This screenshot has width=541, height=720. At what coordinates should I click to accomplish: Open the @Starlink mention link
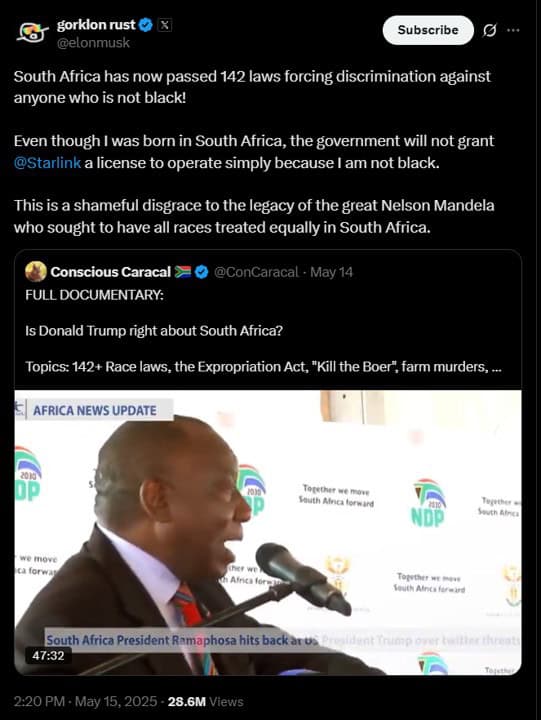tap(47, 163)
